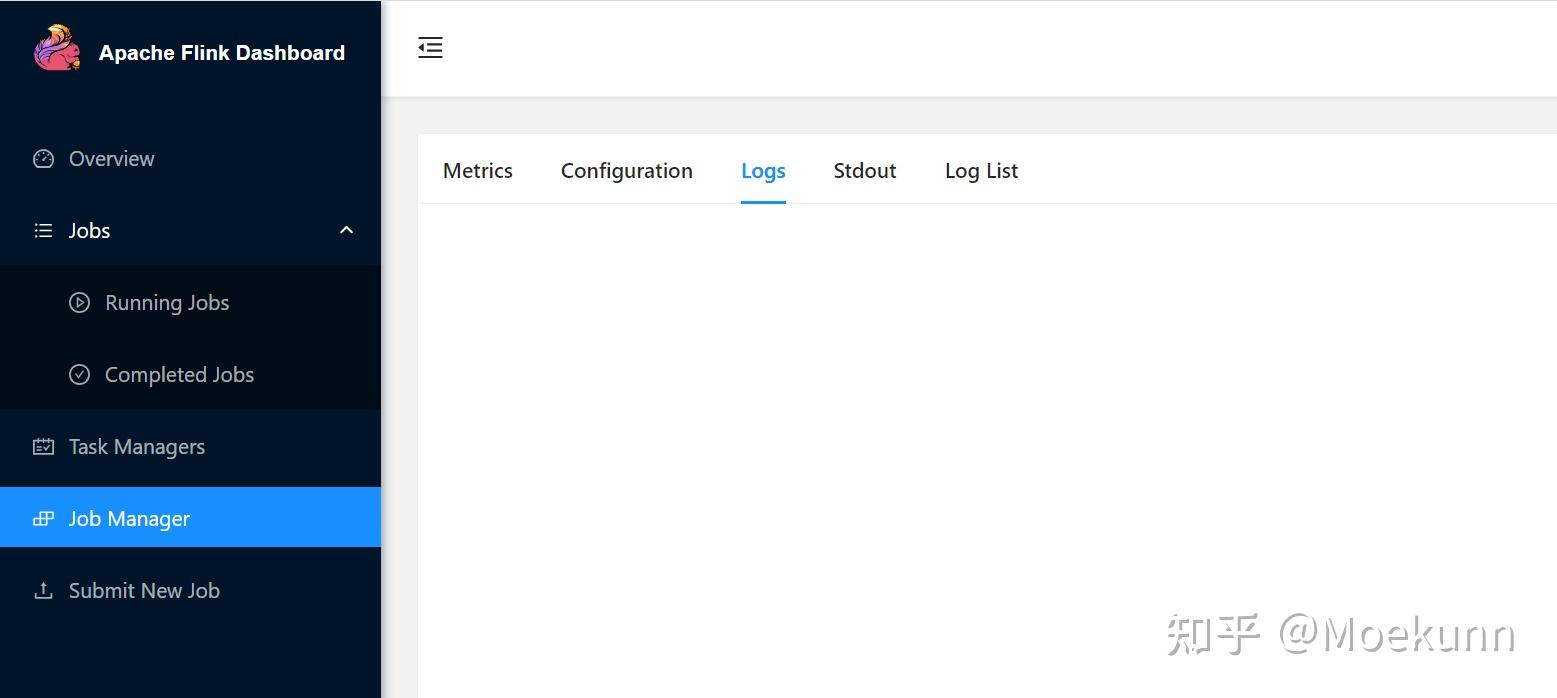
Task: Switch to the Metrics tab
Action: (478, 171)
